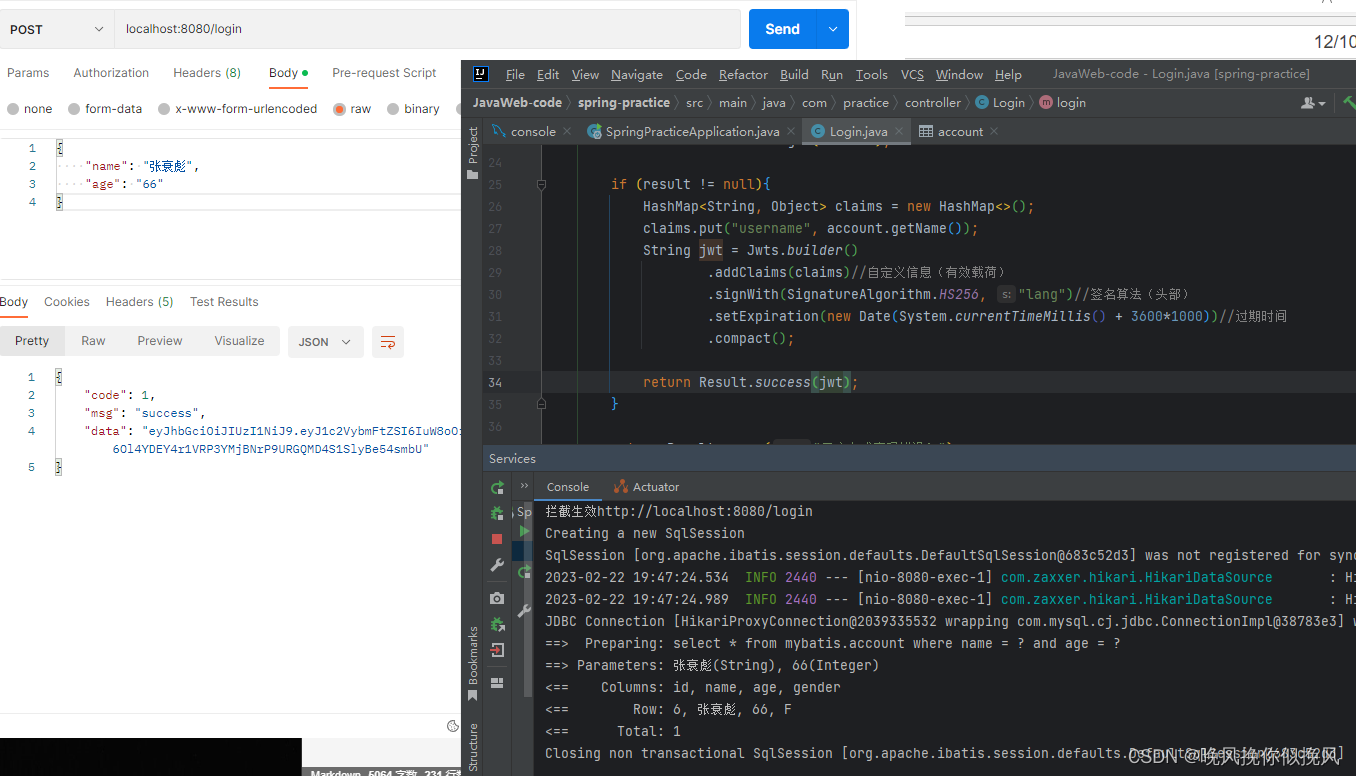1356x776 pixels.
Task: Click the IntelliJ IDEA logo icon
Action: coord(481,74)
